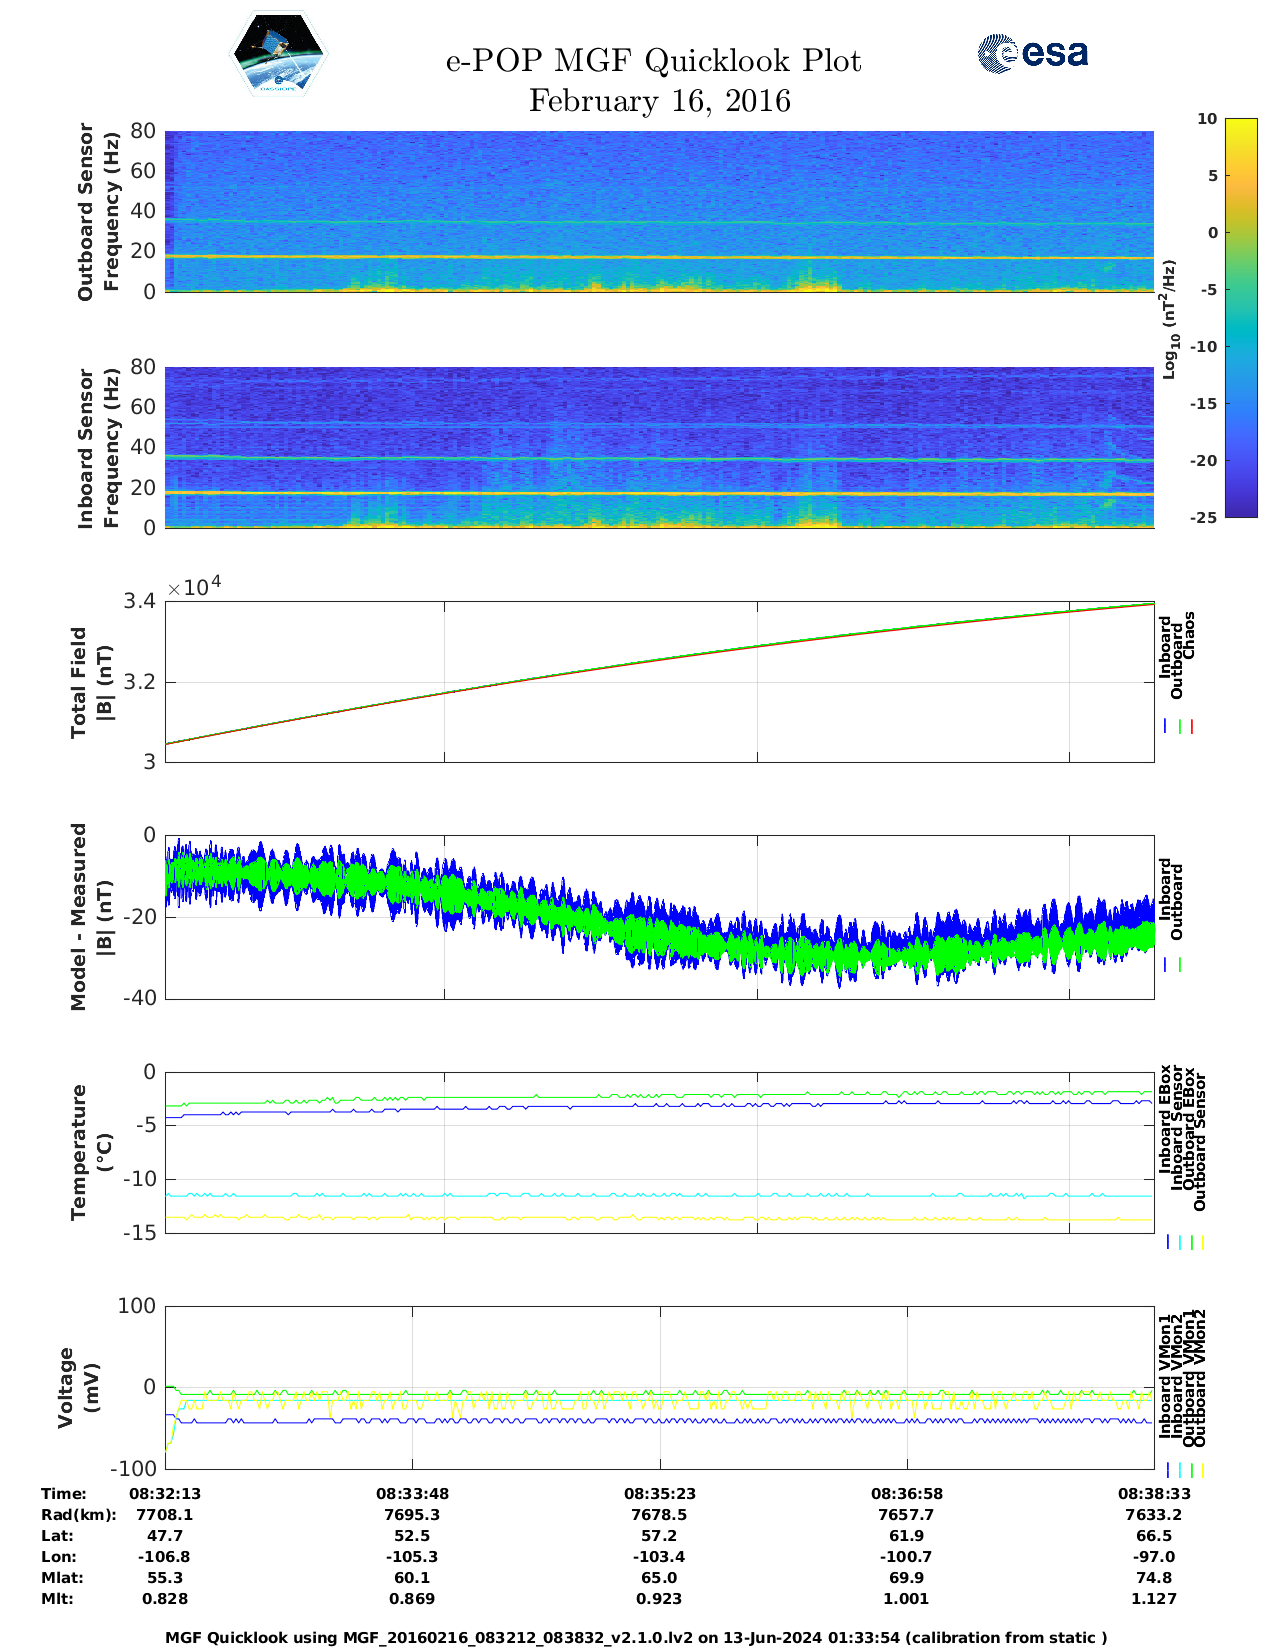Click inside the Temperature plot
This screenshot has width=1275, height=1650.
[659, 1152]
